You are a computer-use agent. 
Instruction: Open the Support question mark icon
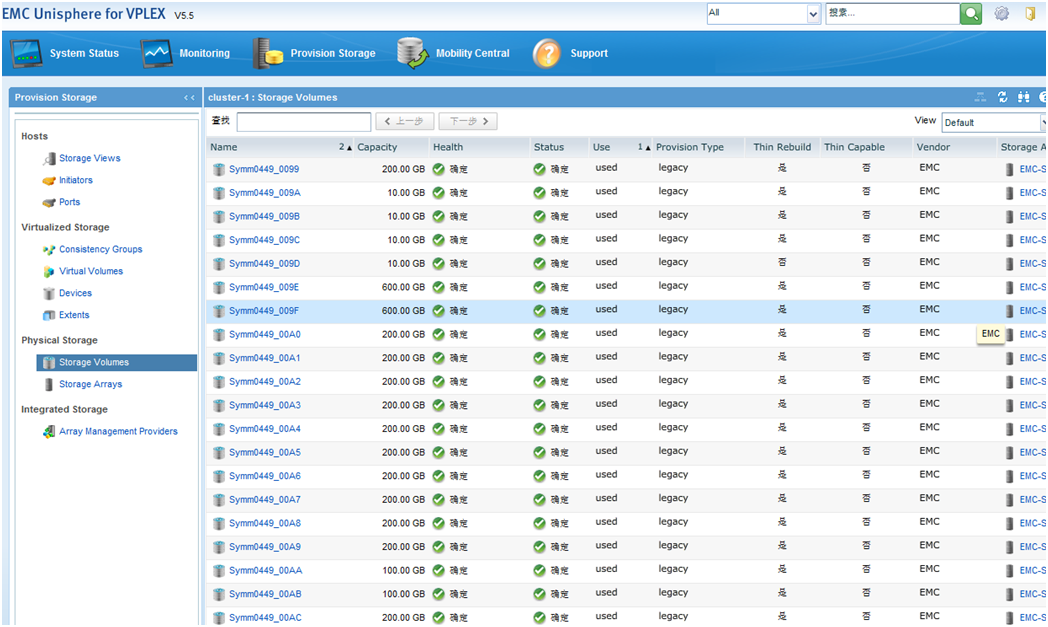click(547, 53)
